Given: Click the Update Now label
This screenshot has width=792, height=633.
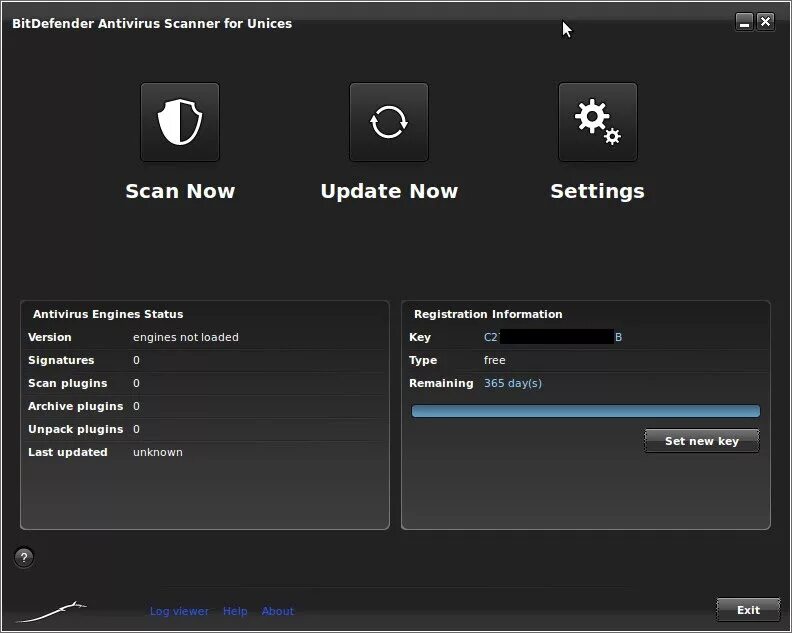Looking at the screenshot, I should [389, 191].
